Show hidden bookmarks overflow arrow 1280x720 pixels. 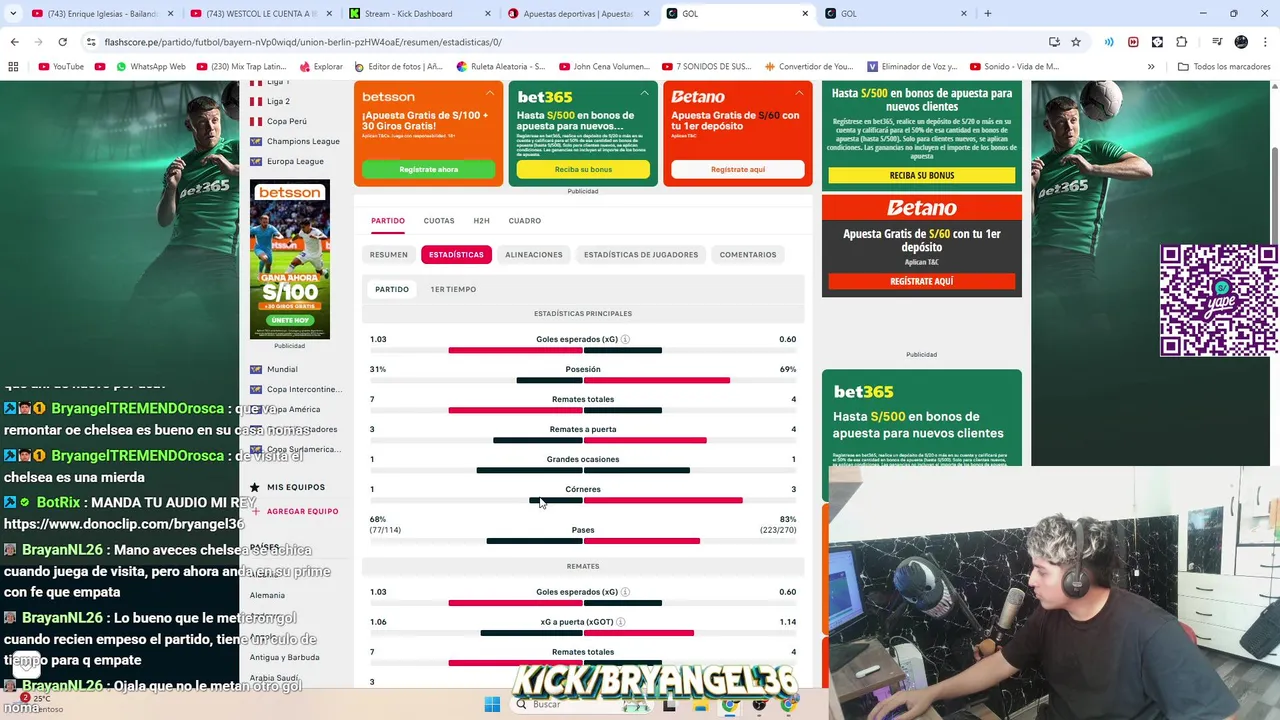click(x=1151, y=67)
